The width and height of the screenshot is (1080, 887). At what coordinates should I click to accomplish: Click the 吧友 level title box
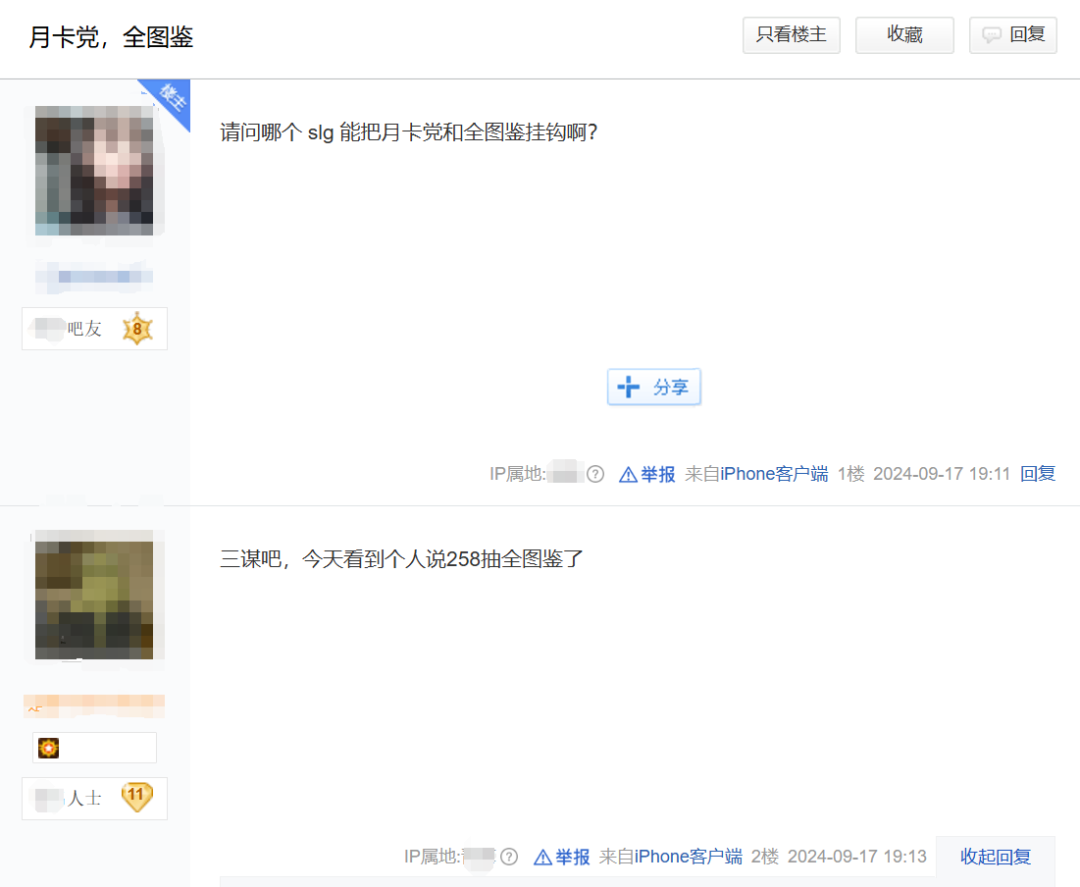click(x=94, y=328)
